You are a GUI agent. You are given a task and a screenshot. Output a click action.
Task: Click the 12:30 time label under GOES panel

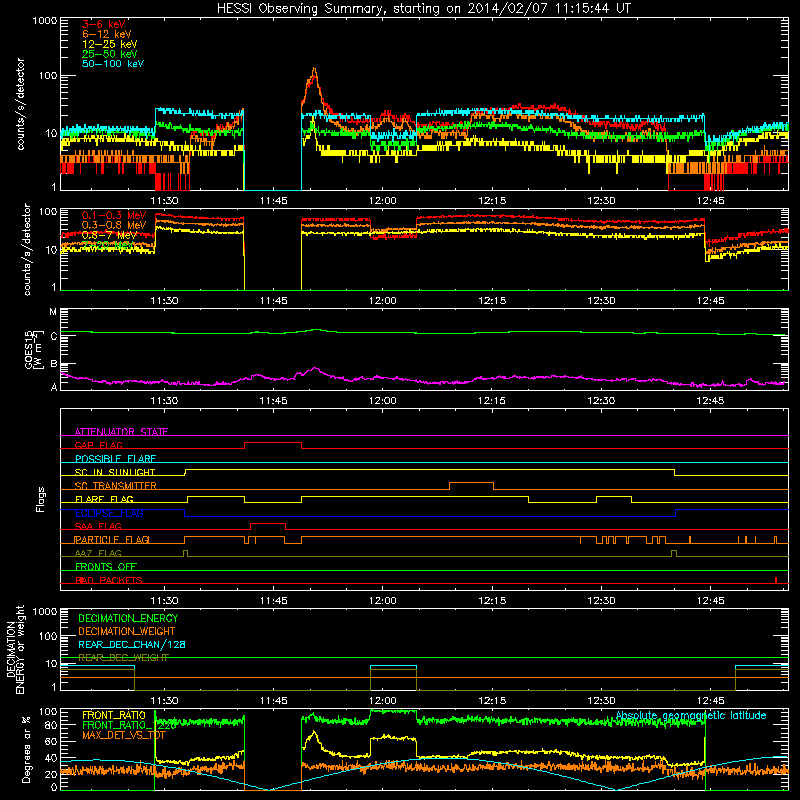[601, 401]
